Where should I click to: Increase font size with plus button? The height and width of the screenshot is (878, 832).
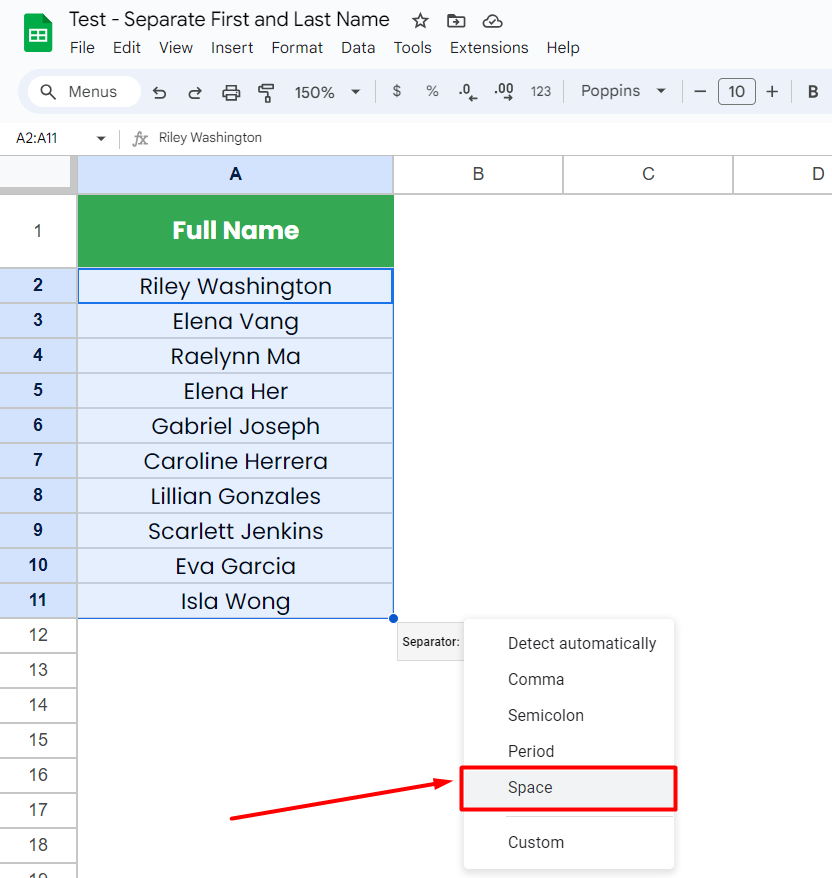(x=772, y=91)
